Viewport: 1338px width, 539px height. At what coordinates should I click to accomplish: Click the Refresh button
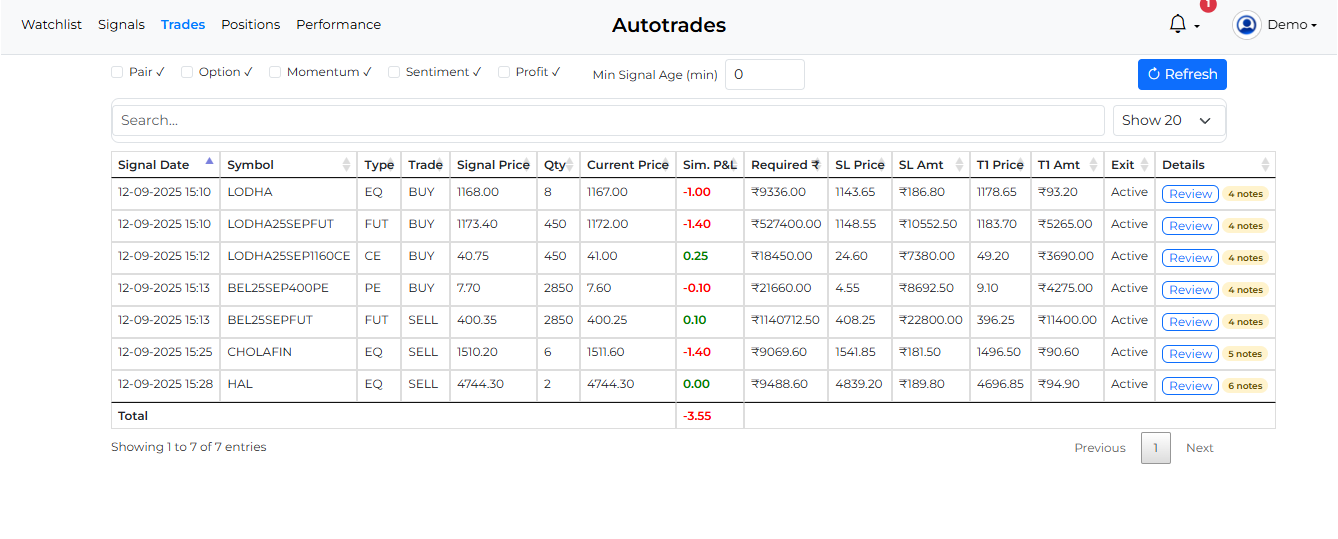pos(1182,74)
